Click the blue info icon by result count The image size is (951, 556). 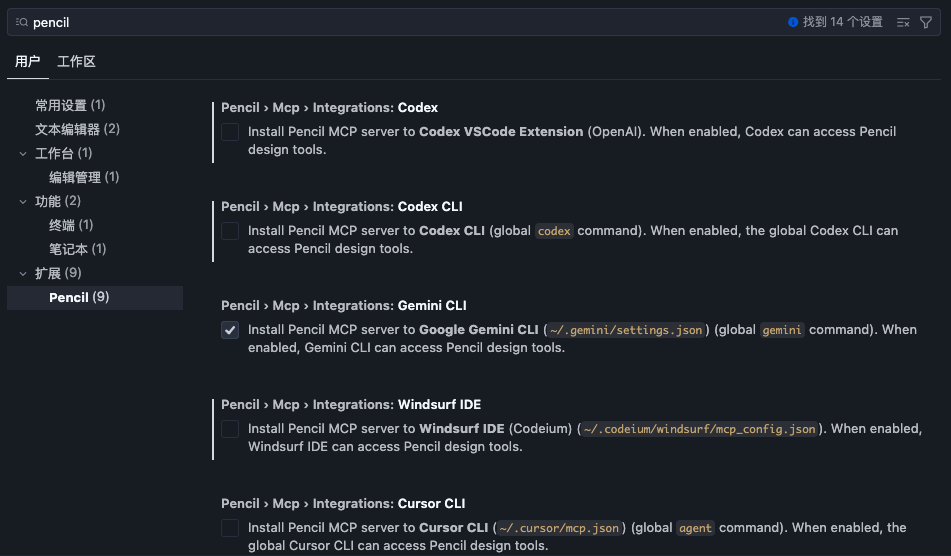[x=793, y=22]
